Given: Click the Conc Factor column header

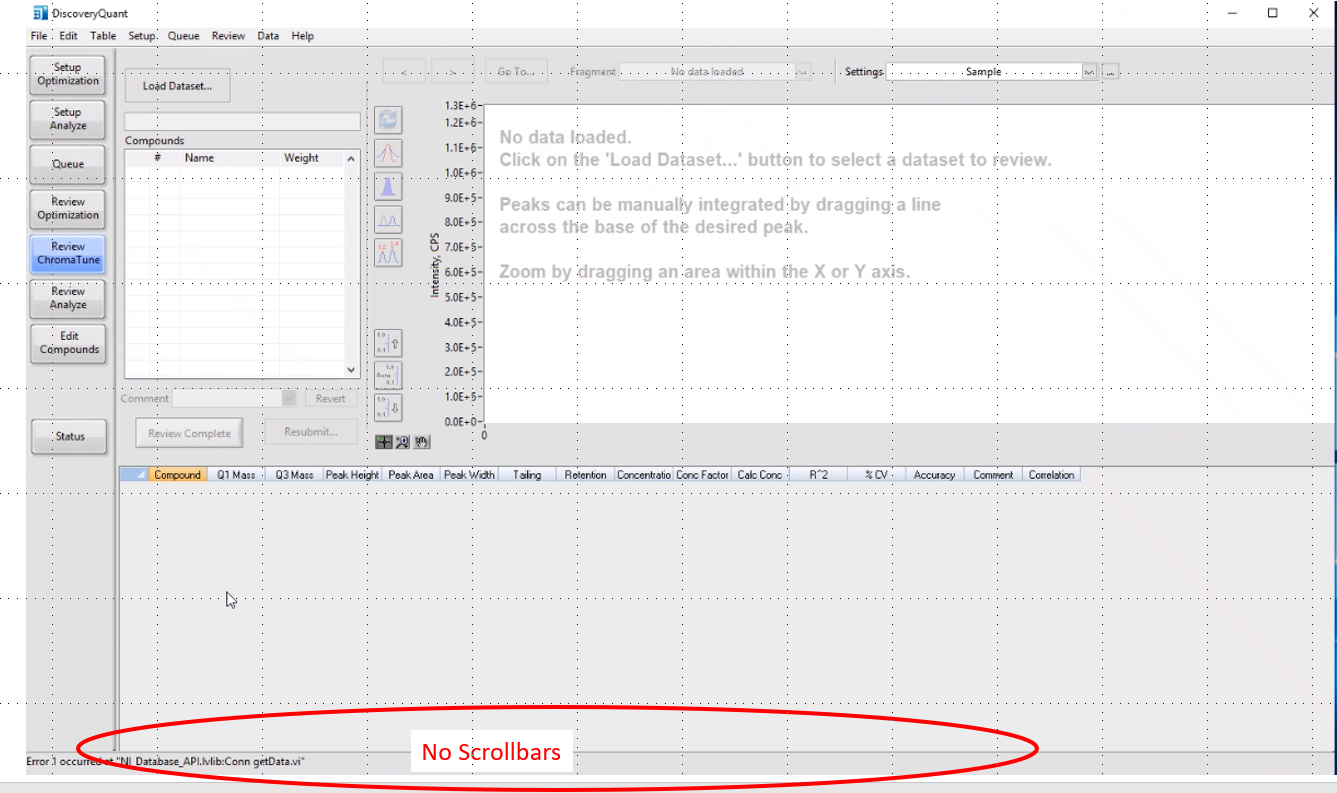Looking at the screenshot, I should click(x=702, y=475).
